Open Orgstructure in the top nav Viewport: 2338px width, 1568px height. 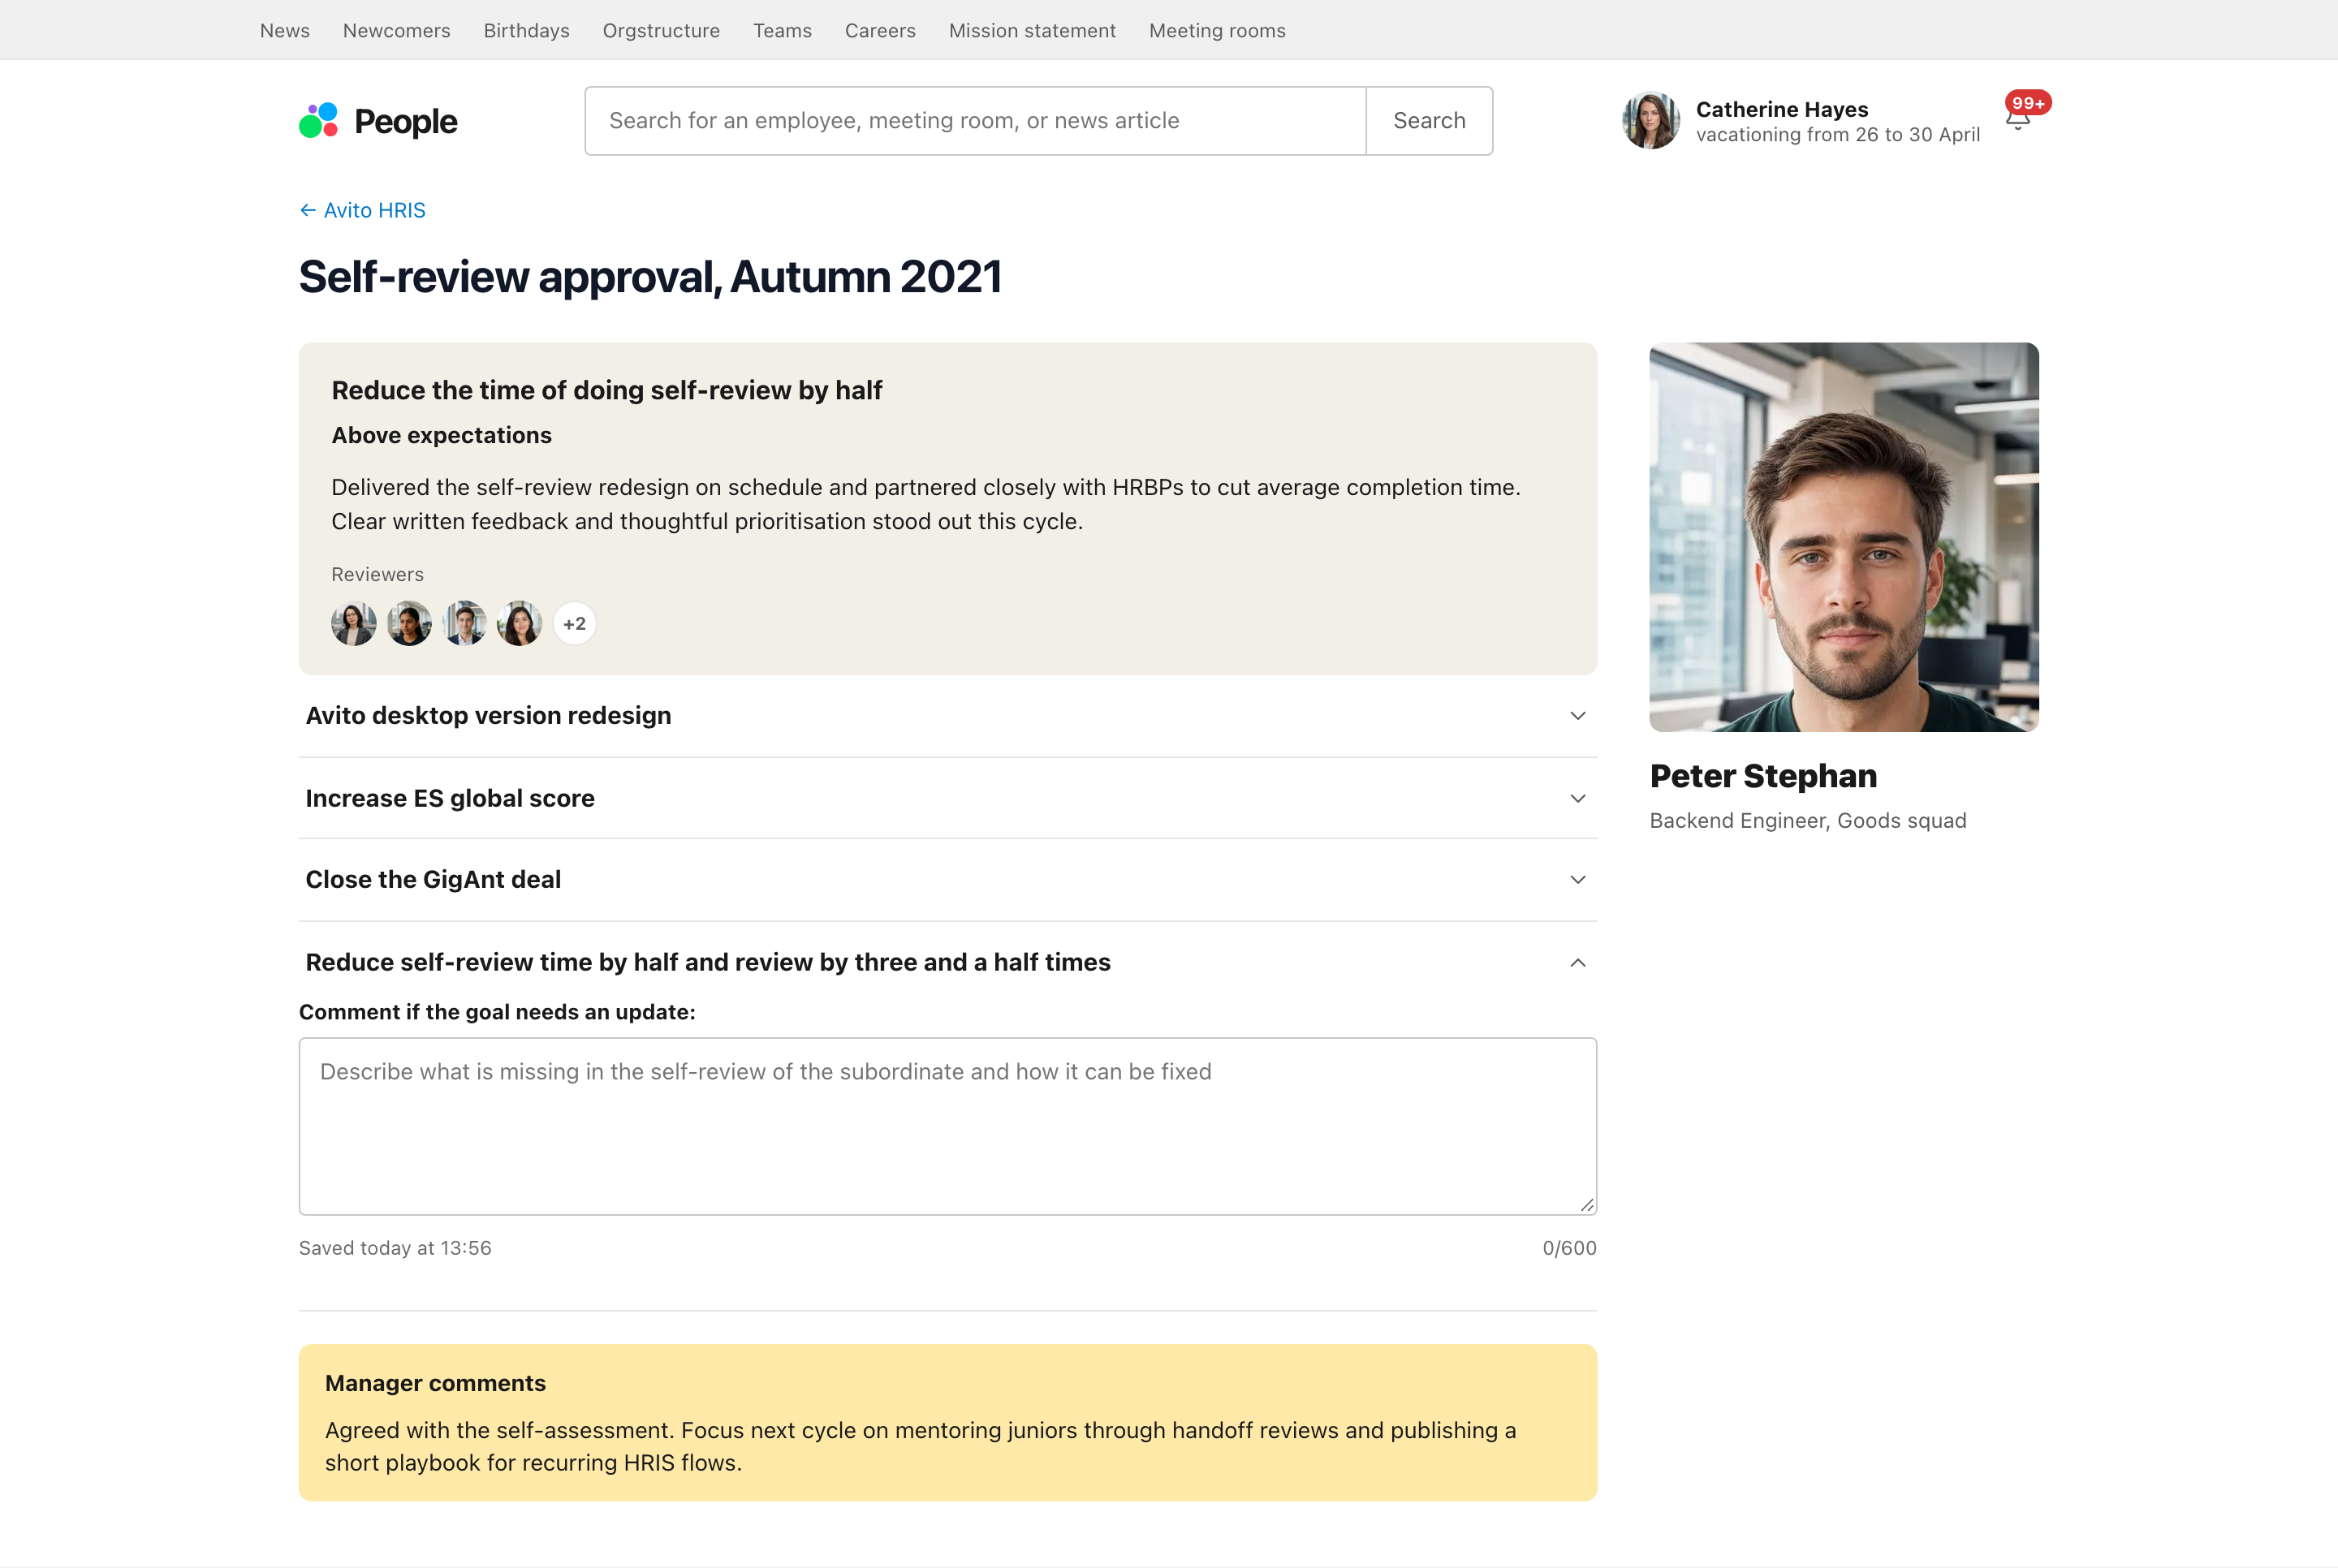point(661,31)
